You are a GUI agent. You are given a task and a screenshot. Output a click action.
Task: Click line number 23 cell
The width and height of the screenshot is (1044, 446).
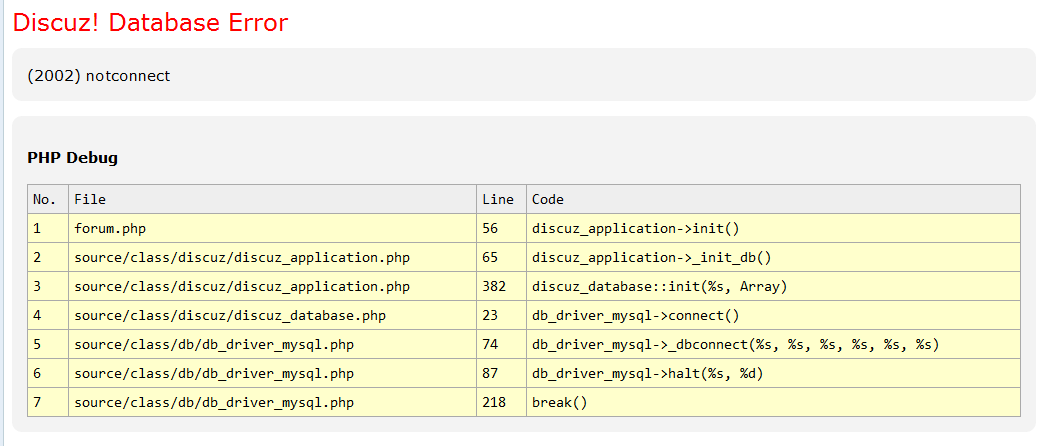501,316
